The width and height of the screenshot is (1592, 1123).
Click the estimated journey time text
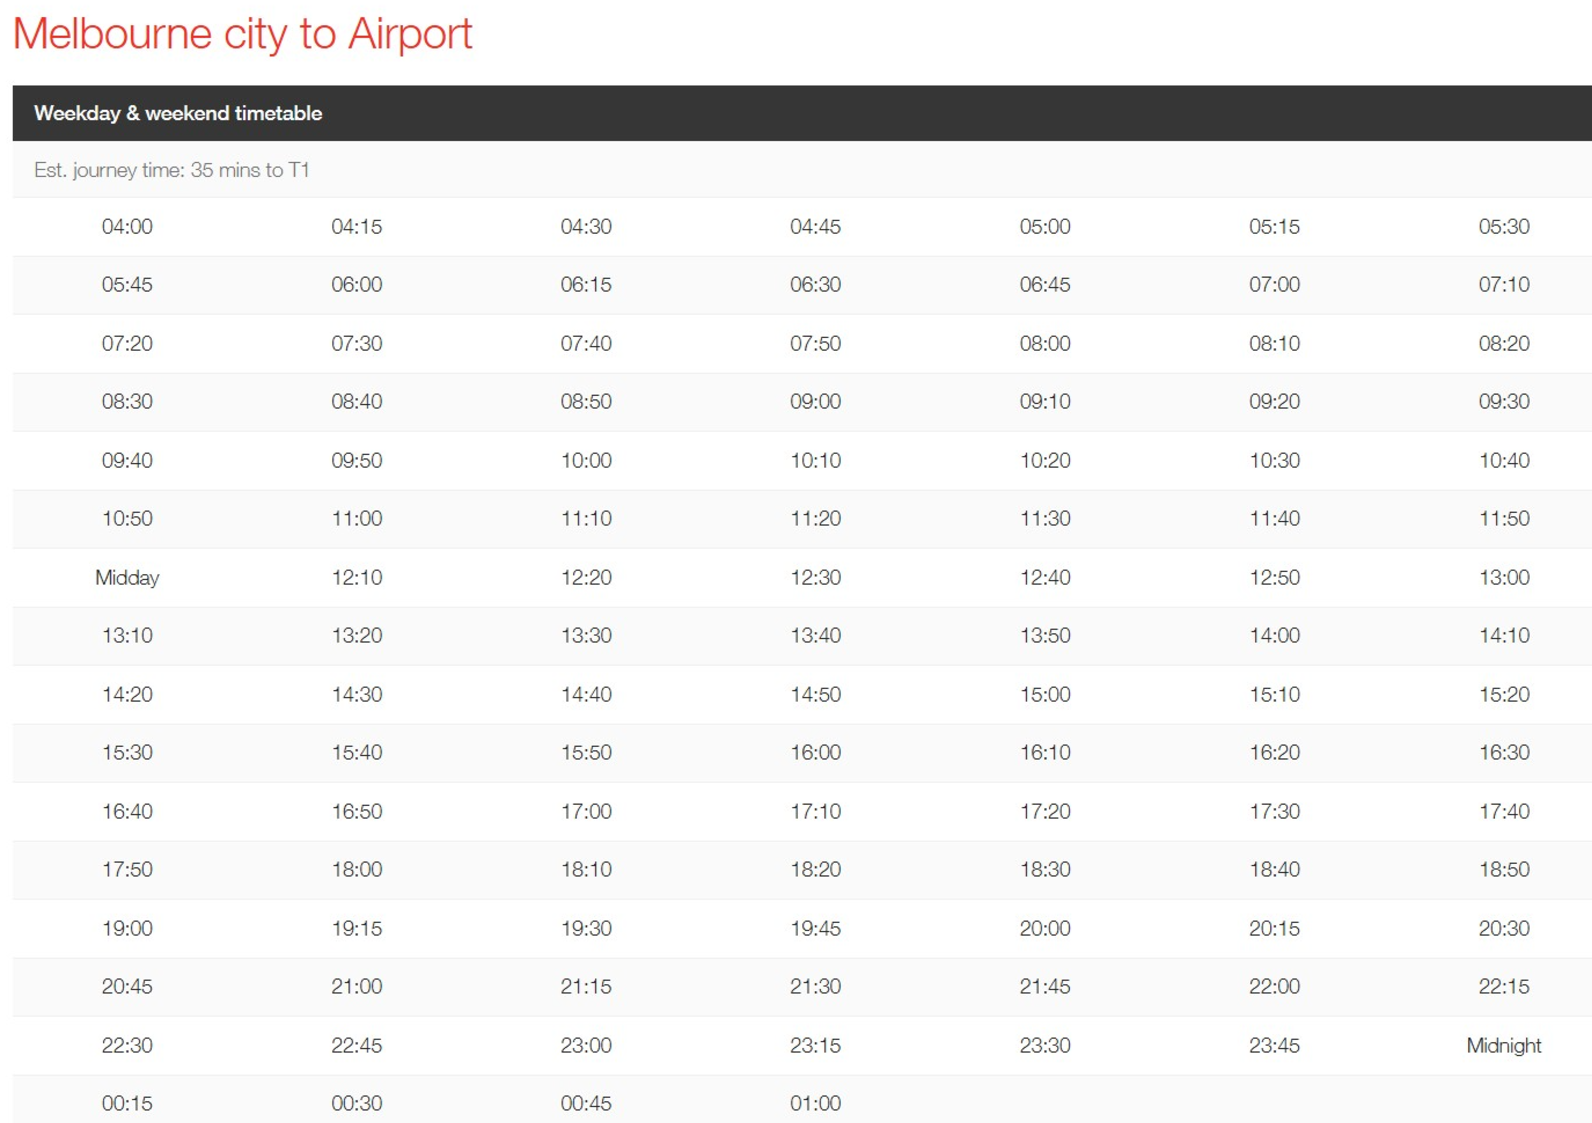pyautogui.click(x=172, y=170)
